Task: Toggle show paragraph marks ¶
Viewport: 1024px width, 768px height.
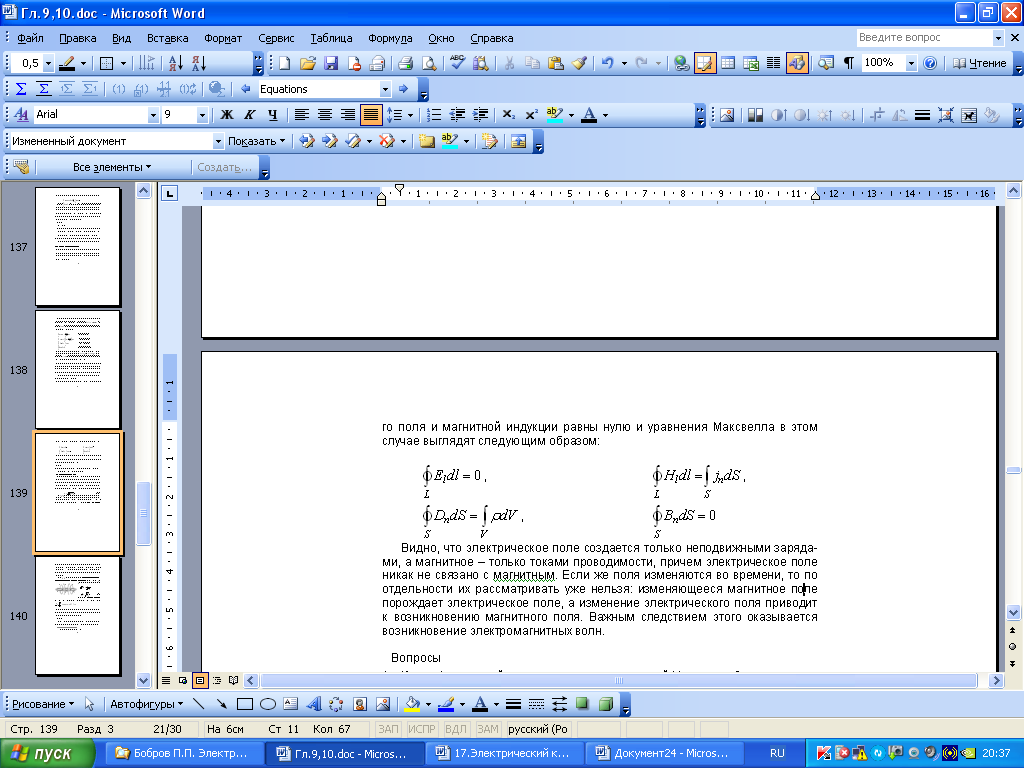Action: tap(848, 63)
